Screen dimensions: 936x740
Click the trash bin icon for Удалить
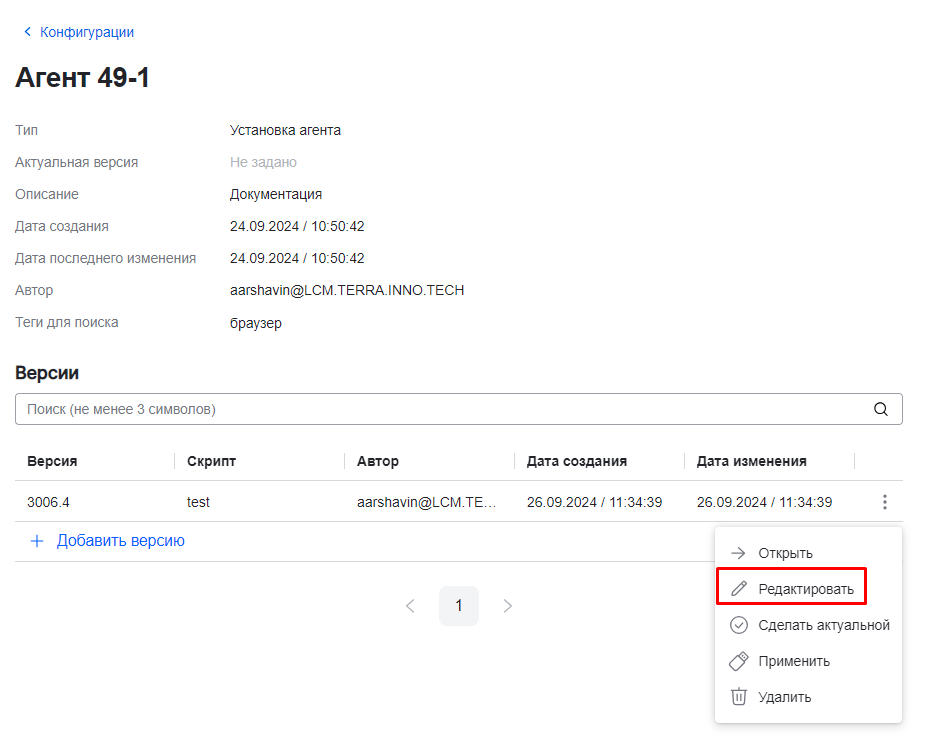coord(739,697)
